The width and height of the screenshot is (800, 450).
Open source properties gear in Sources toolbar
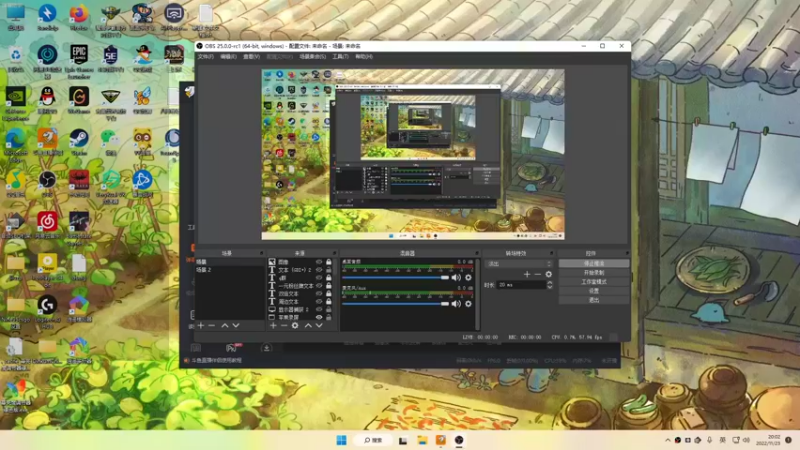point(295,326)
